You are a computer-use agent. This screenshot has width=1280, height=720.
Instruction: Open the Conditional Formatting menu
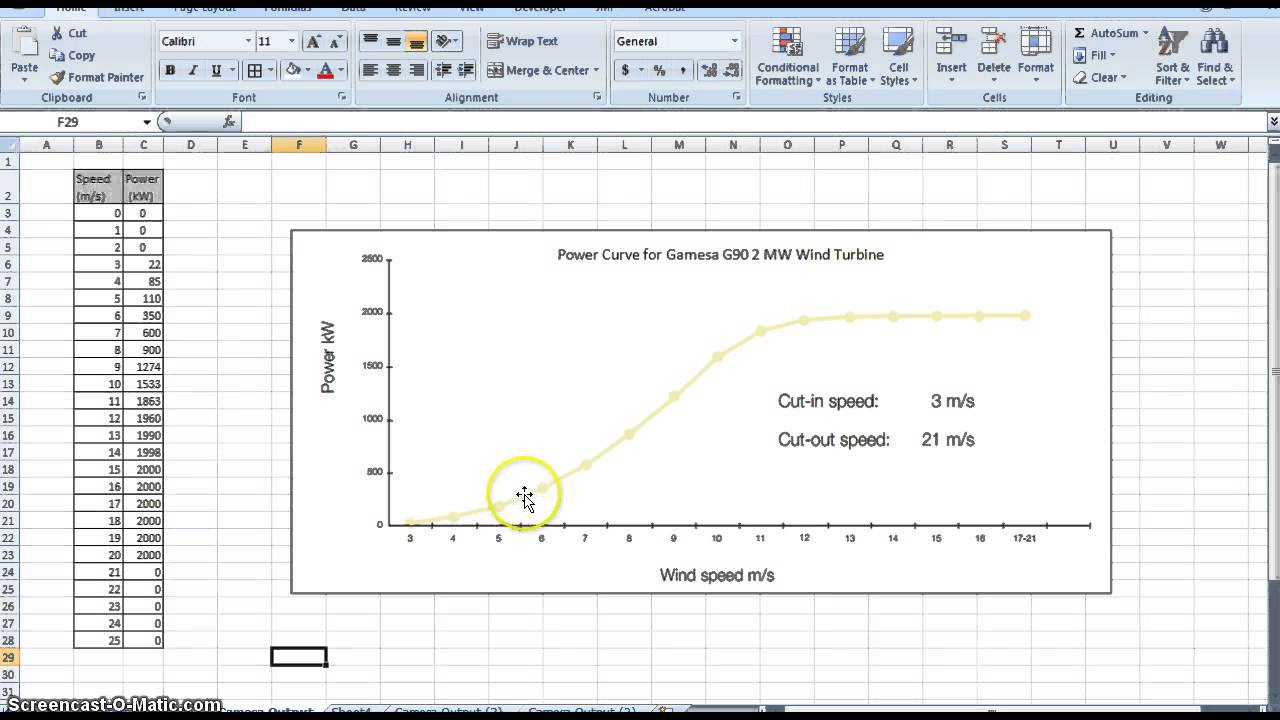[788, 57]
